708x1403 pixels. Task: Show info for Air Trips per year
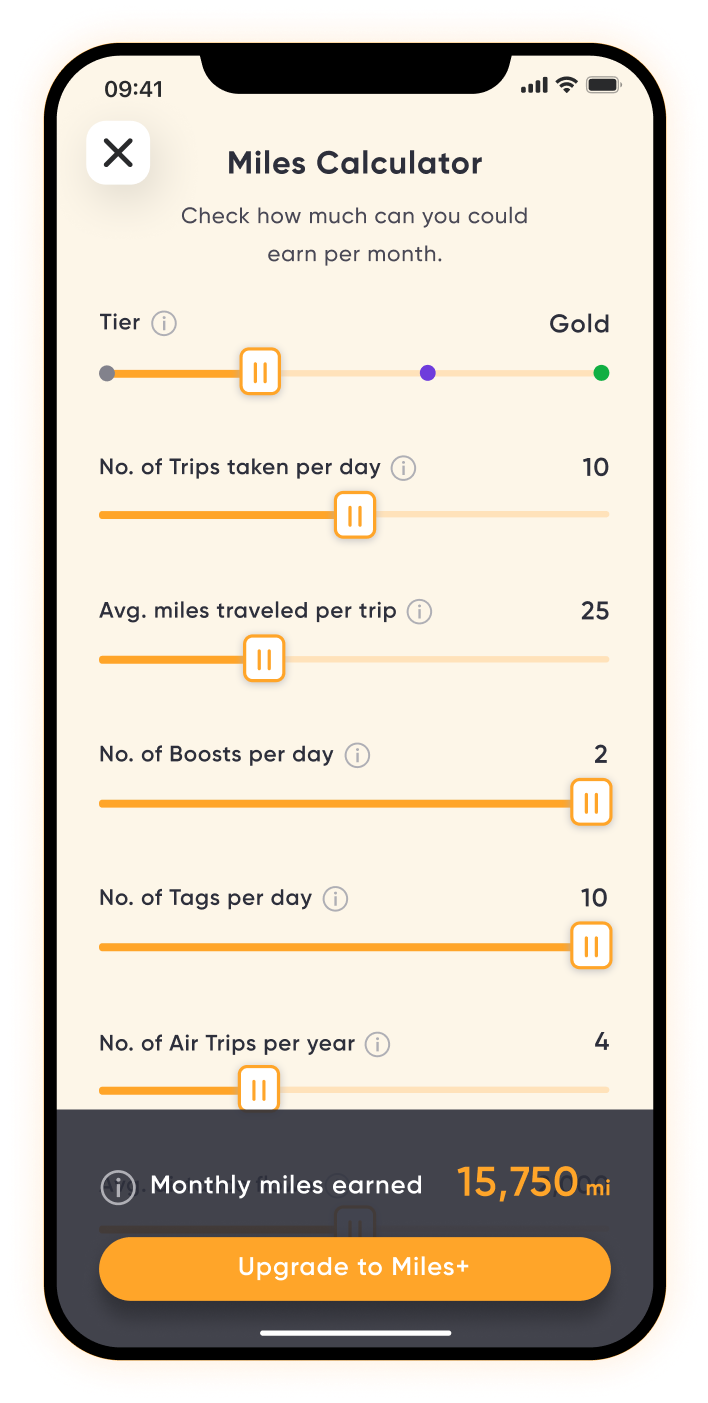pos(377,1044)
